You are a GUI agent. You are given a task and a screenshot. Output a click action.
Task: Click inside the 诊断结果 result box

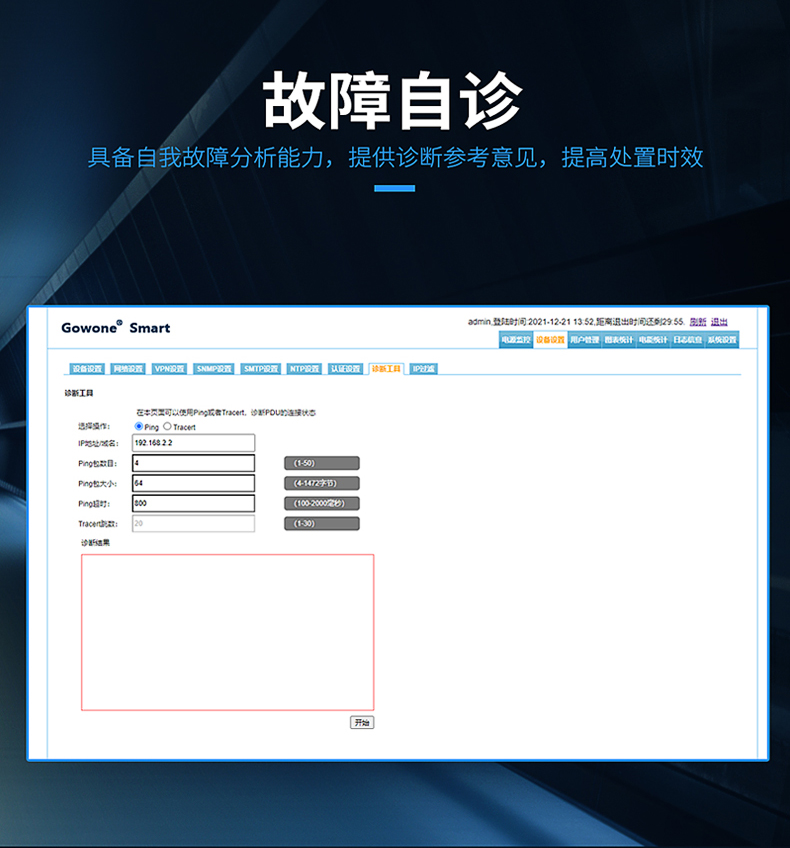(x=227, y=632)
